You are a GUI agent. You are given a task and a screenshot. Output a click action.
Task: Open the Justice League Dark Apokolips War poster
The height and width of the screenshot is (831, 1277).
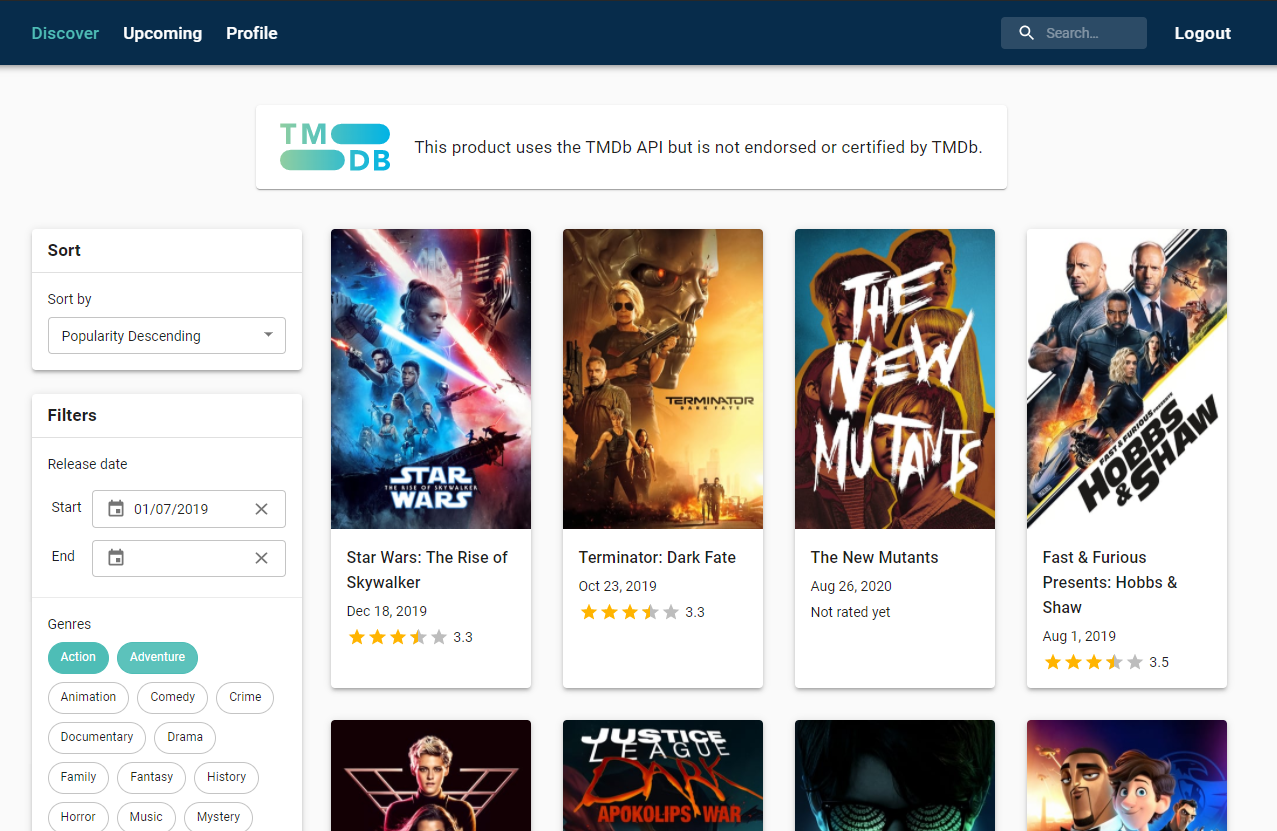(663, 776)
